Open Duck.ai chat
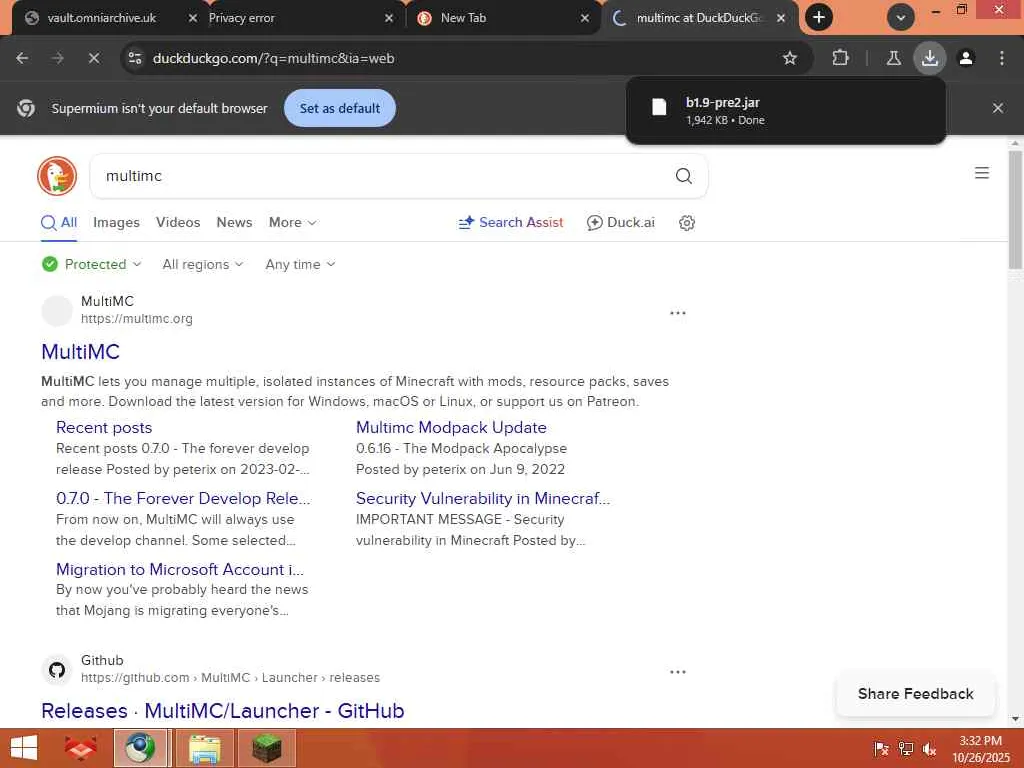 click(x=620, y=222)
